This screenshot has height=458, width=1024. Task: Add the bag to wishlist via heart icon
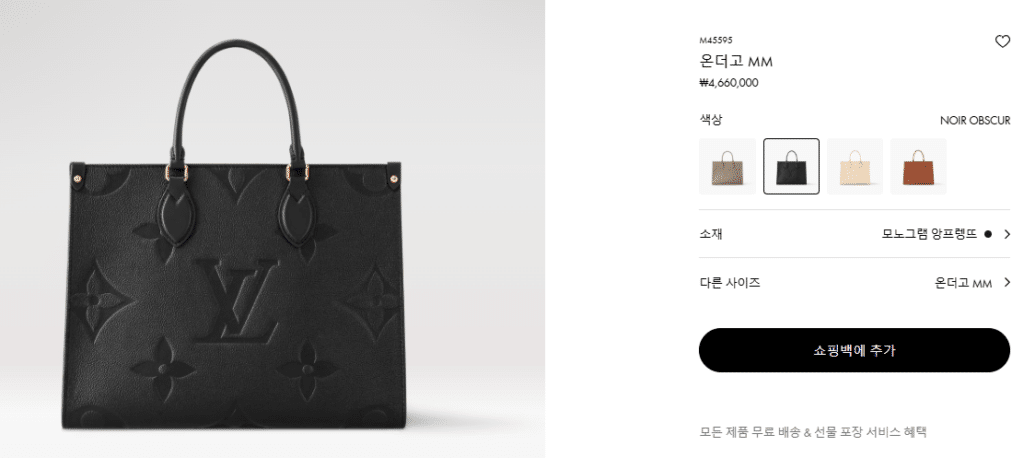point(1002,42)
